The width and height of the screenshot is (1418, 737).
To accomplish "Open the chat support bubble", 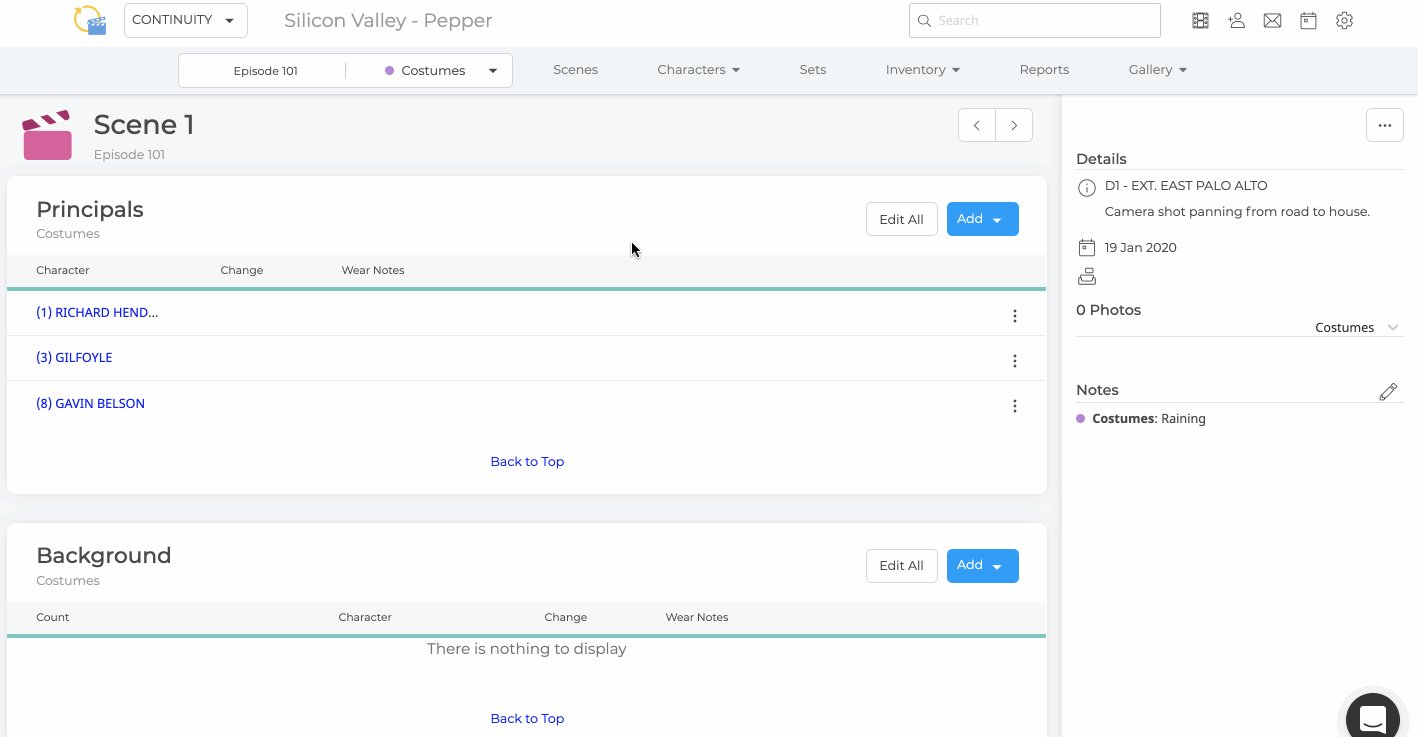I will 1373,717.
